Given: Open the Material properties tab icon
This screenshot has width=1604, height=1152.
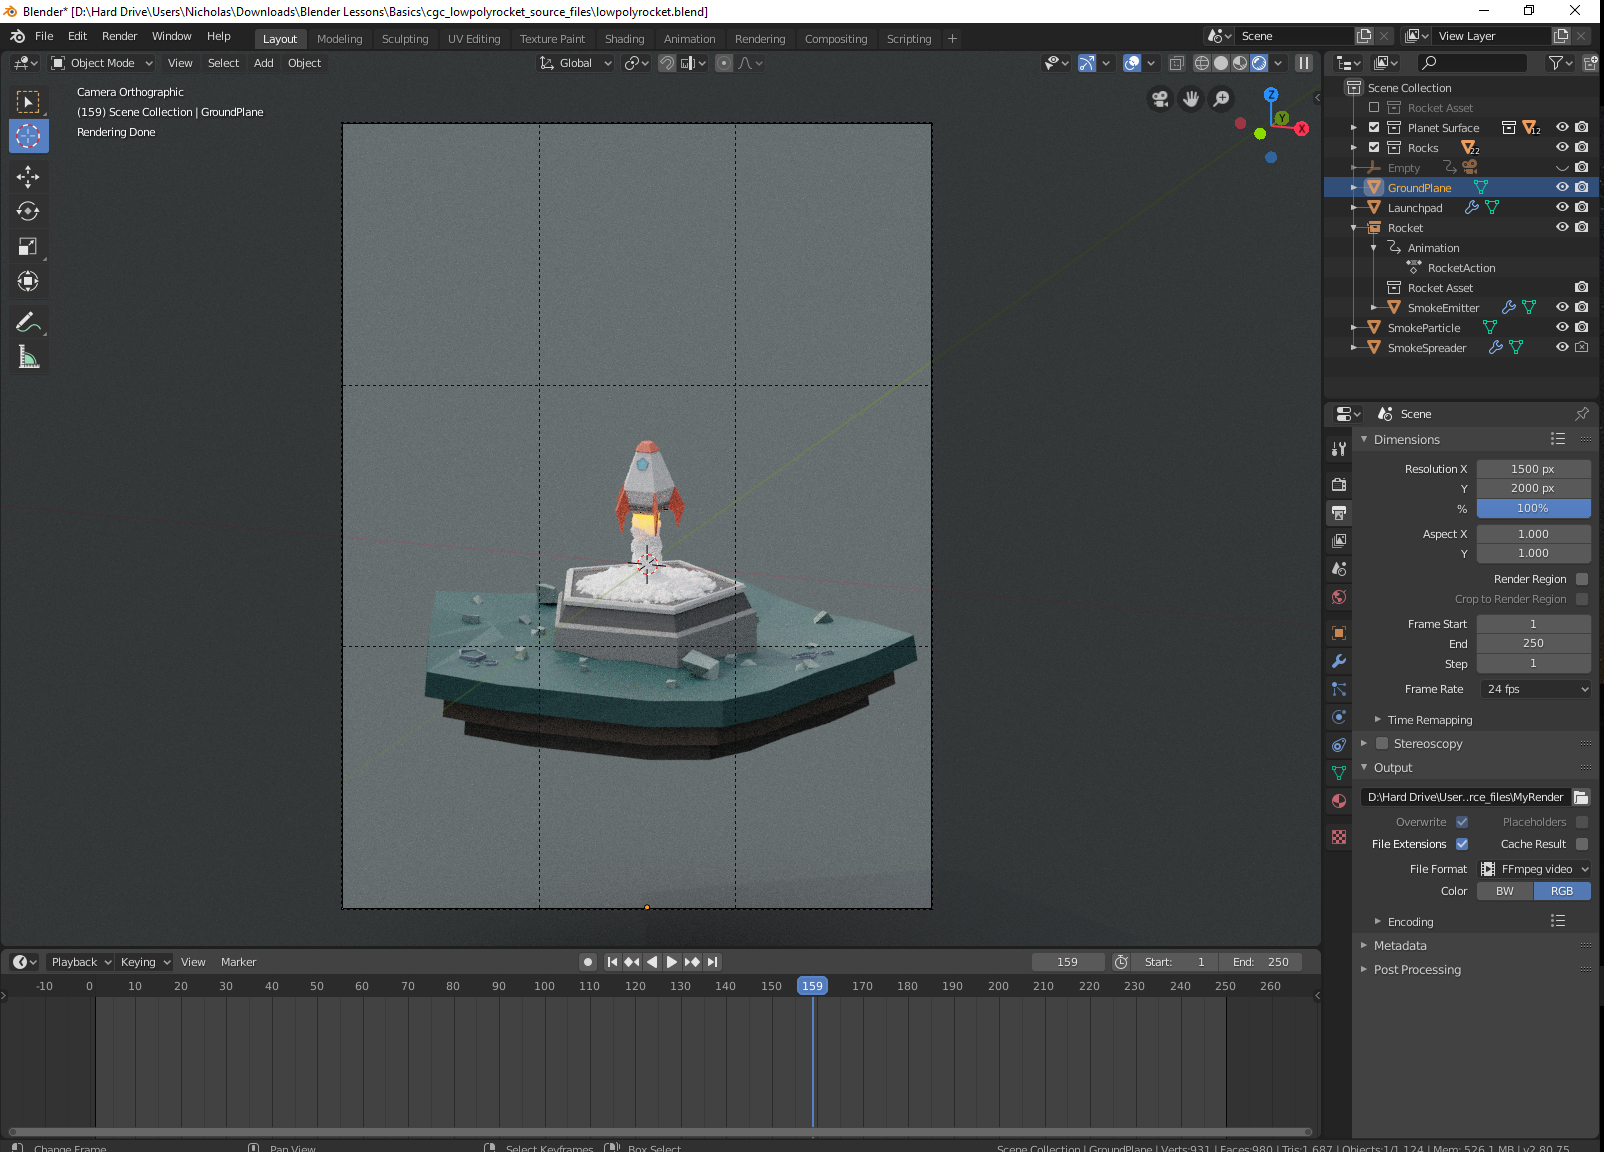Looking at the screenshot, I should (1339, 801).
